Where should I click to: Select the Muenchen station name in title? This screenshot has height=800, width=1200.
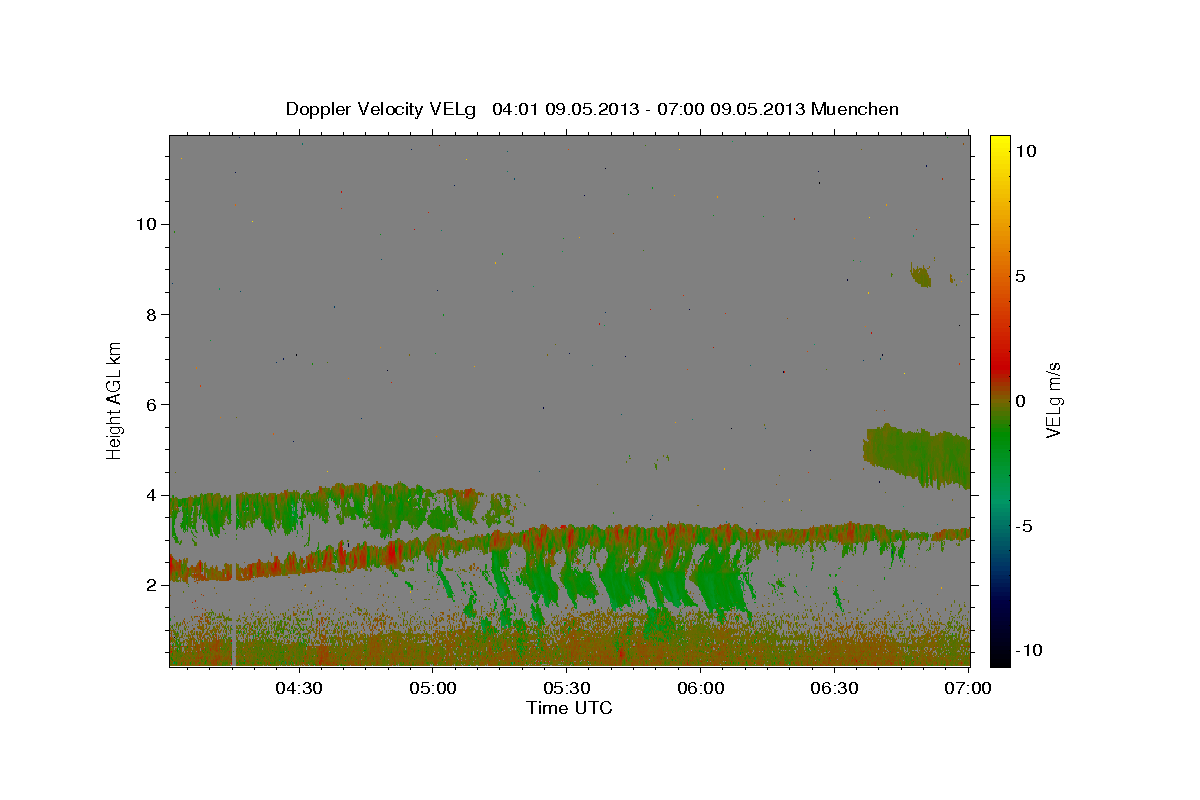pos(855,109)
